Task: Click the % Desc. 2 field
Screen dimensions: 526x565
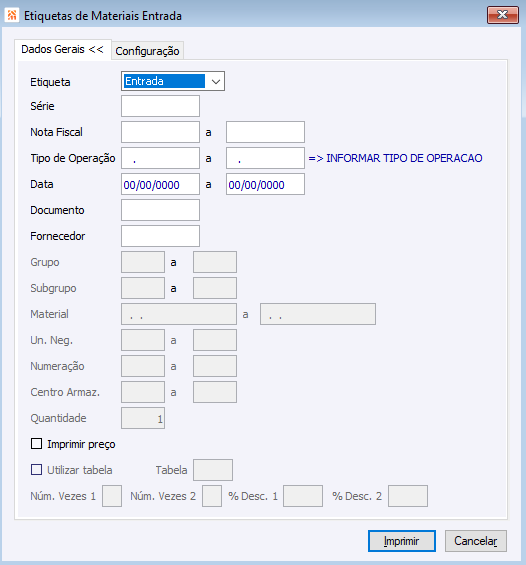Action: (x=408, y=496)
